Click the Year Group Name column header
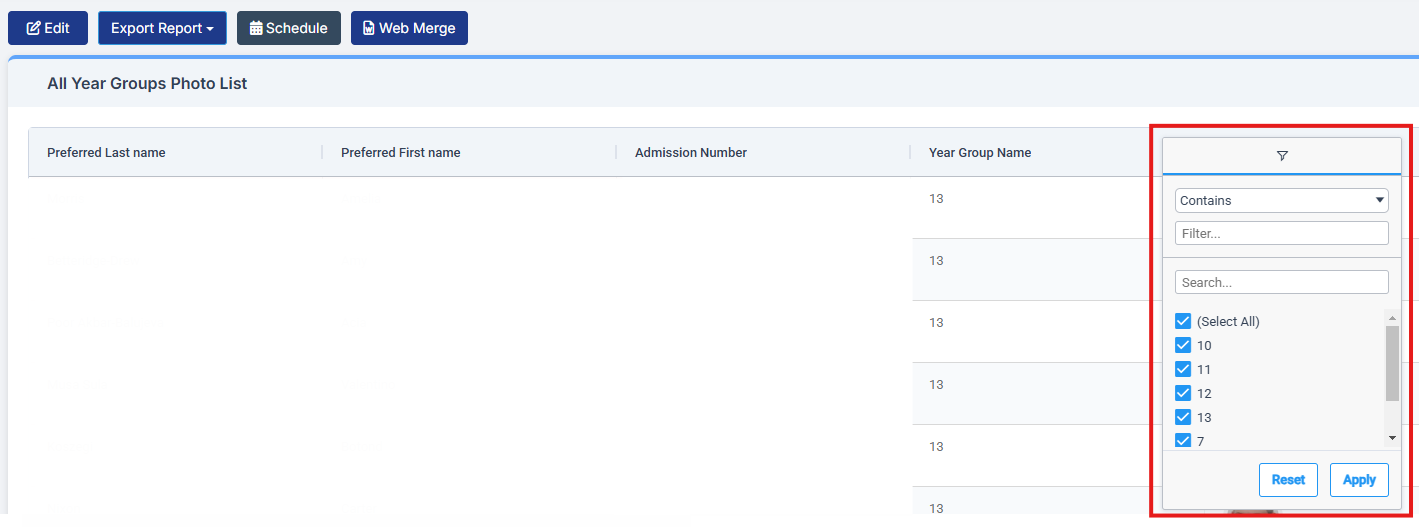1419x528 pixels. 979,153
